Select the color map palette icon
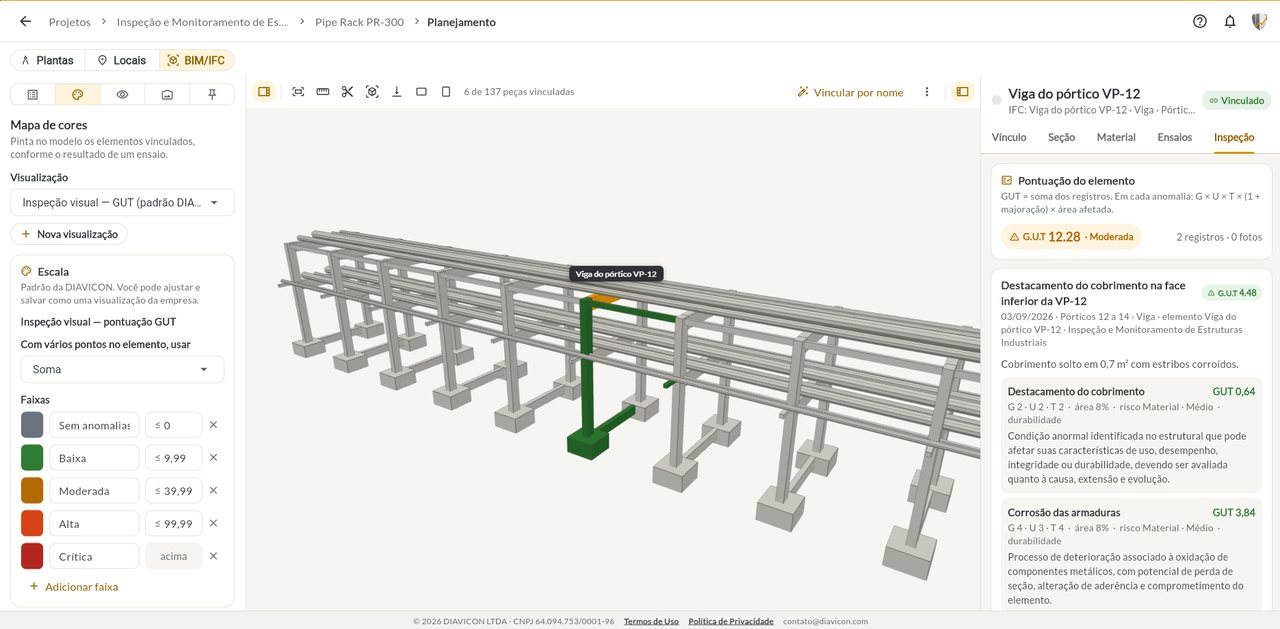This screenshot has width=1280, height=629. click(x=77, y=94)
